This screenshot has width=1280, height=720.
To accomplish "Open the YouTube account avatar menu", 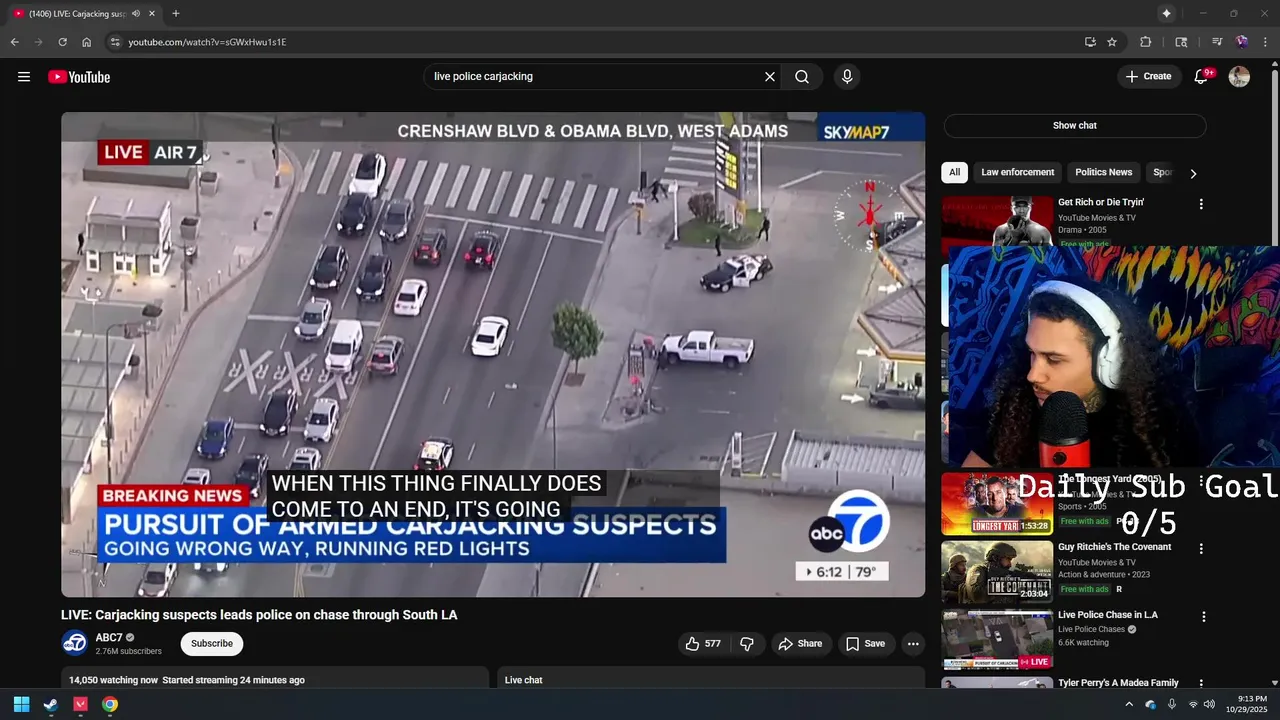I will (x=1239, y=77).
